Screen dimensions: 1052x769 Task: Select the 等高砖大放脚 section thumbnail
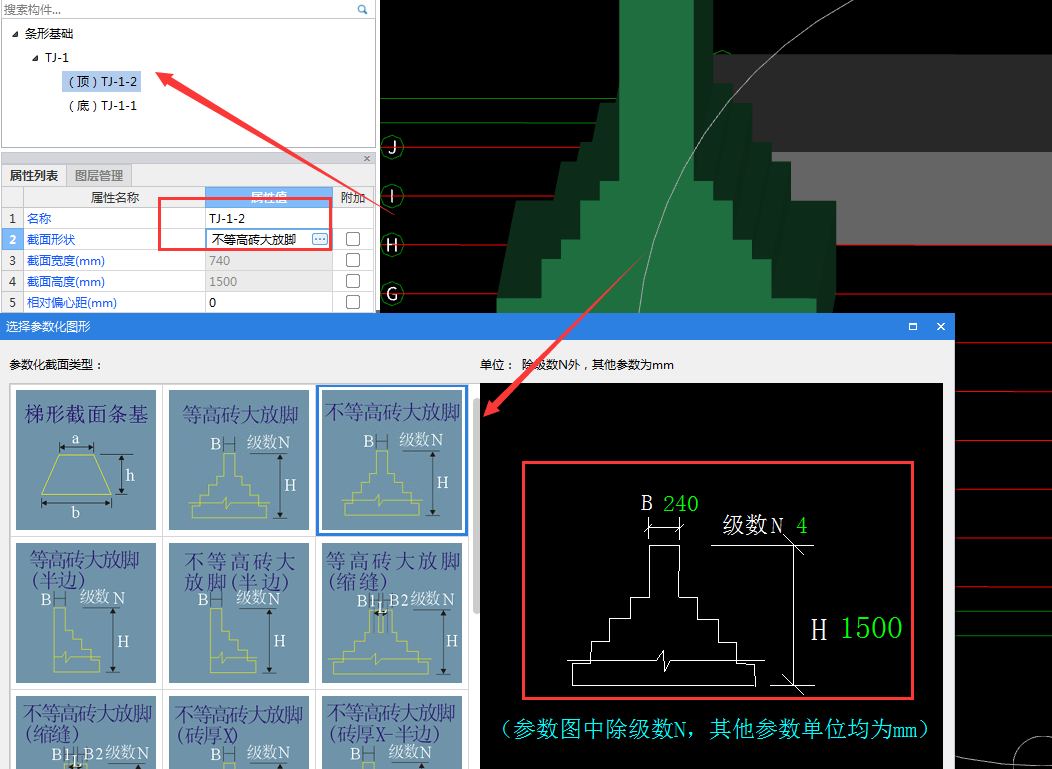coord(239,460)
